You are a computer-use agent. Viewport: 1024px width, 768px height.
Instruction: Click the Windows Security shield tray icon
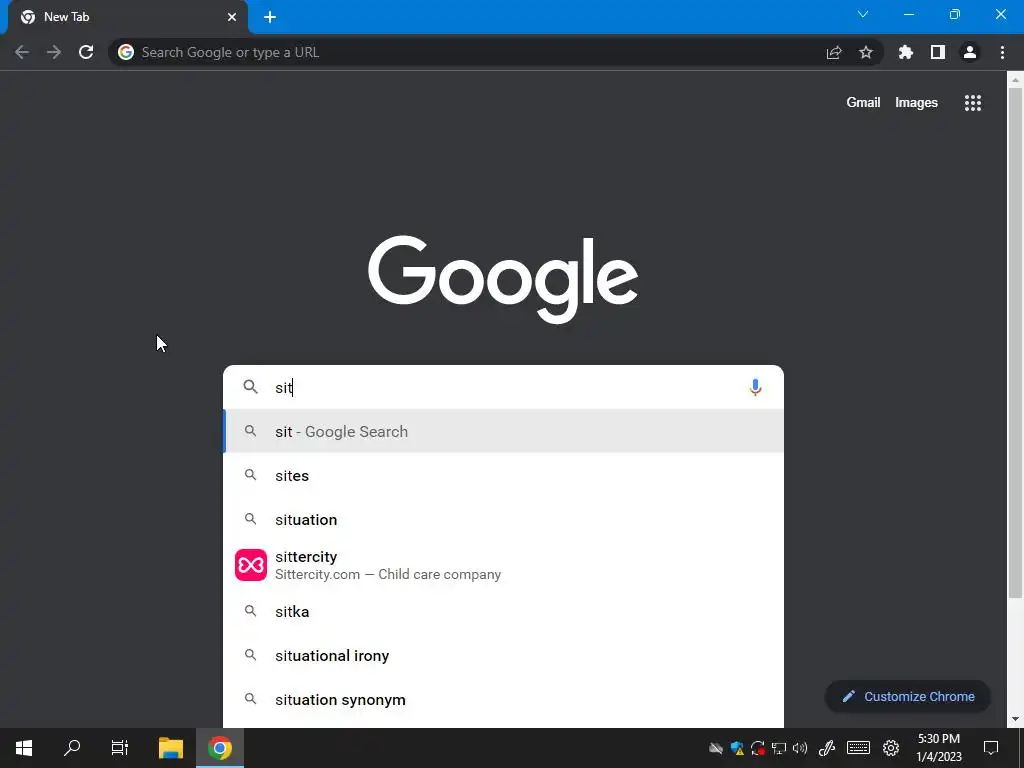737,748
